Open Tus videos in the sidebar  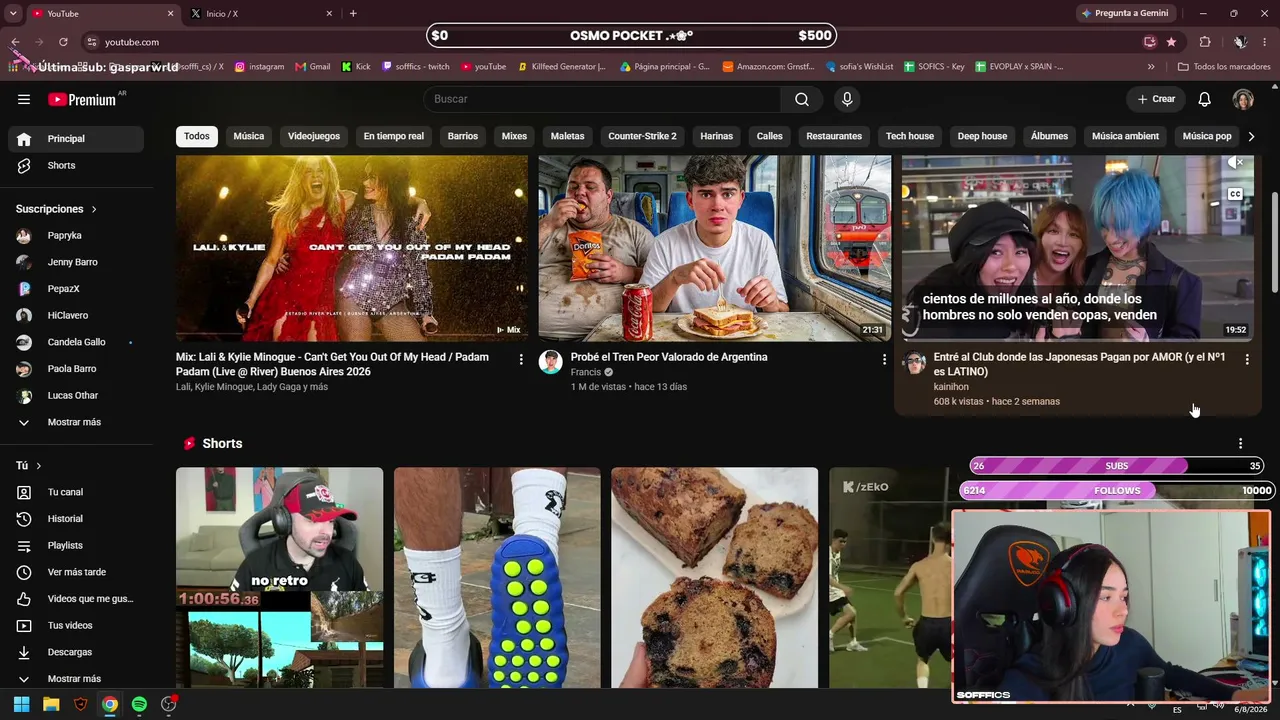(72, 625)
